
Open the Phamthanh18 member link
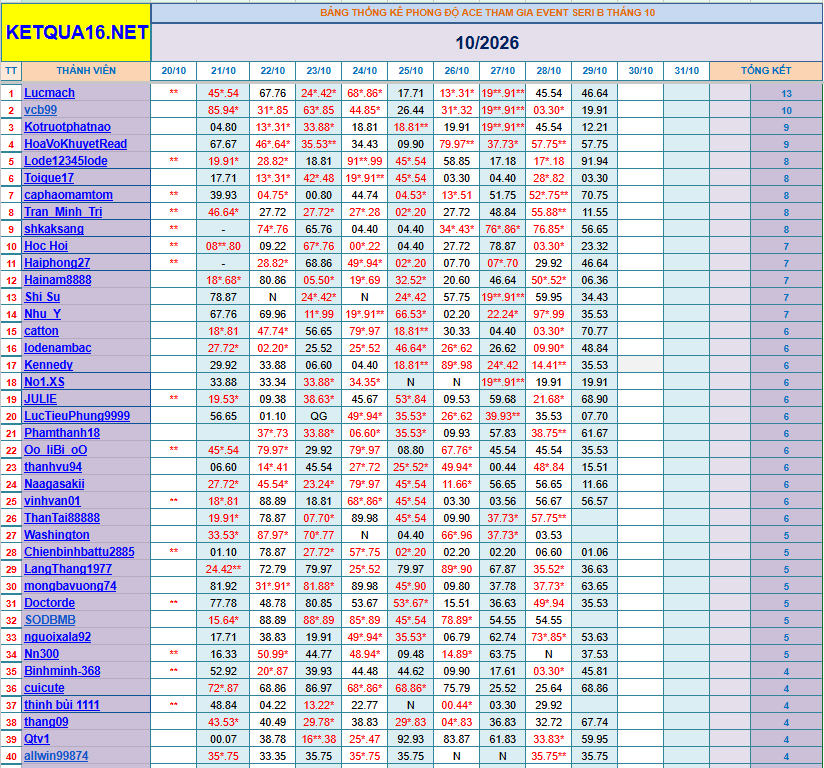[x=62, y=433]
